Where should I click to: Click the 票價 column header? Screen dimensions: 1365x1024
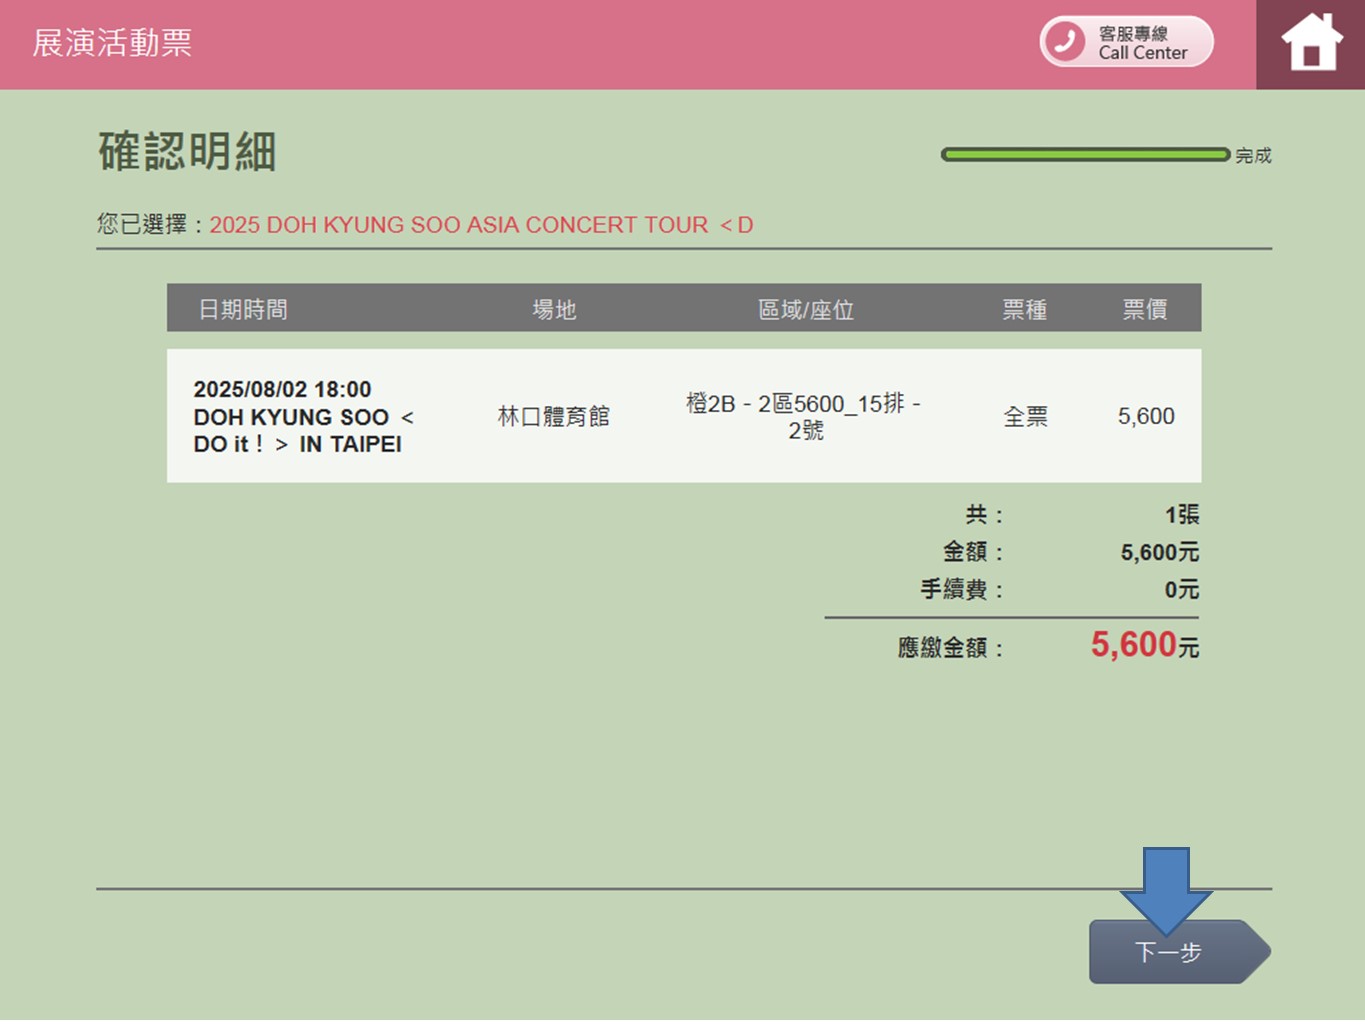[1145, 309]
